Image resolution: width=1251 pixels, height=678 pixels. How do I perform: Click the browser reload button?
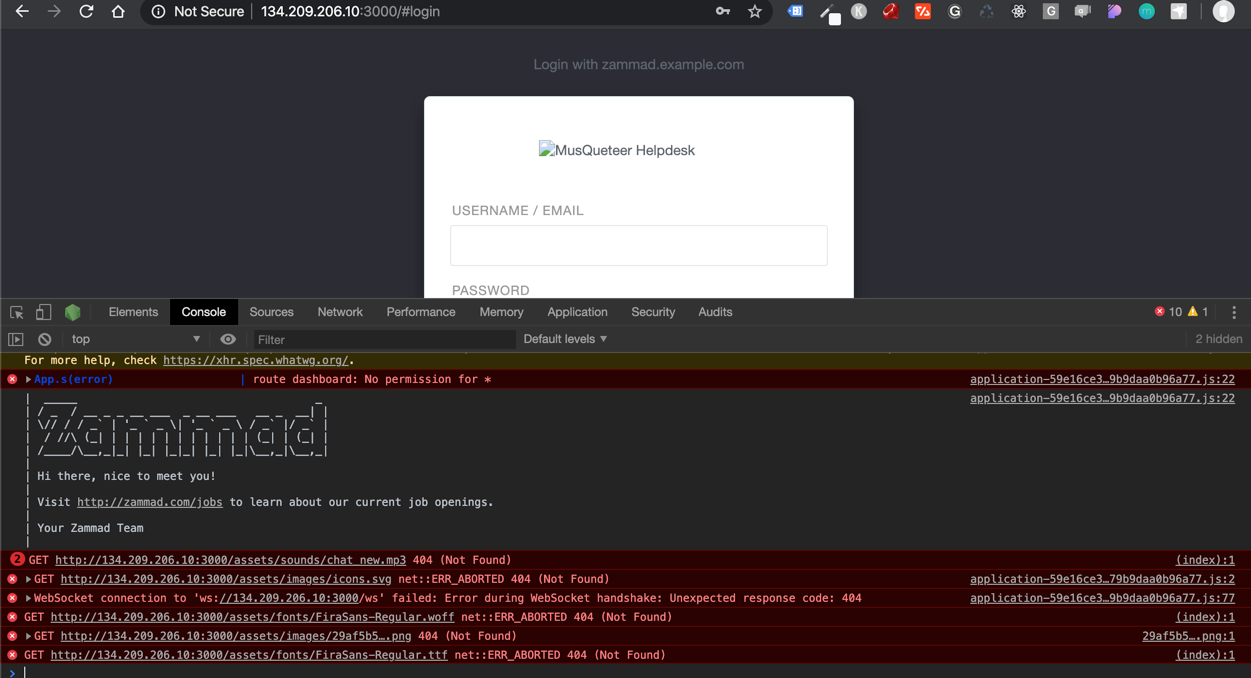[87, 12]
